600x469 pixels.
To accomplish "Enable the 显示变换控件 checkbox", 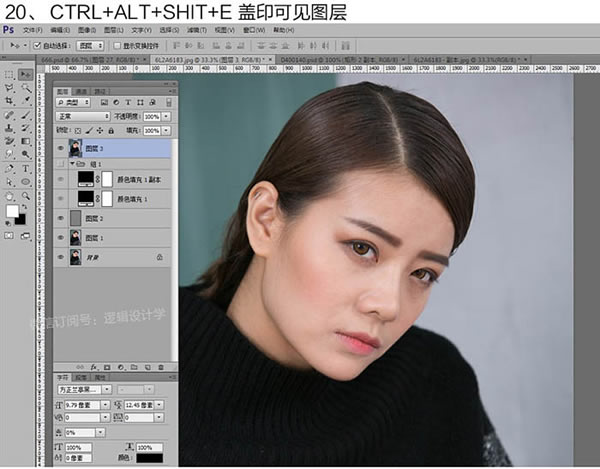I will (x=116, y=45).
